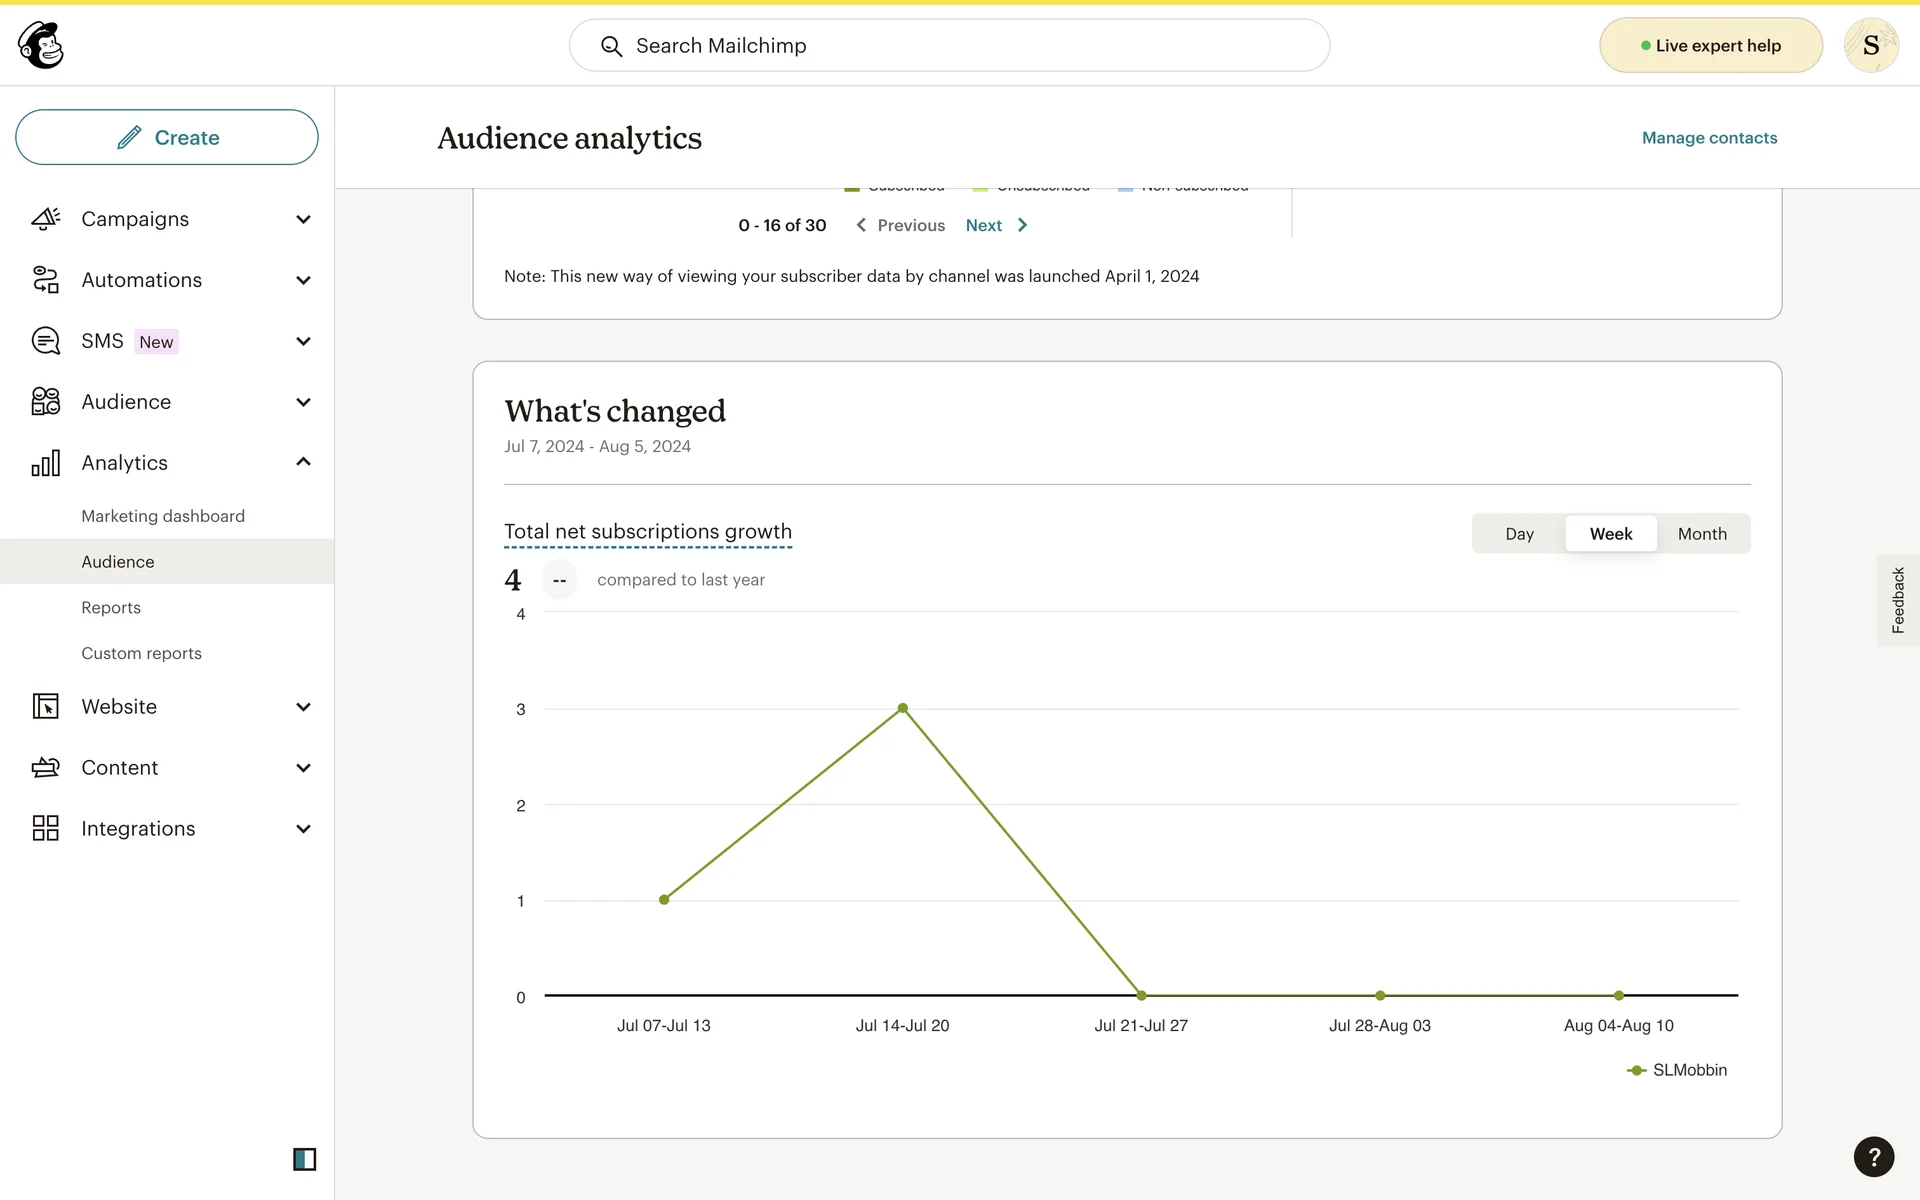Click the Mailchimp Freddie logo
1920x1200 pixels.
[x=41, y=45]
